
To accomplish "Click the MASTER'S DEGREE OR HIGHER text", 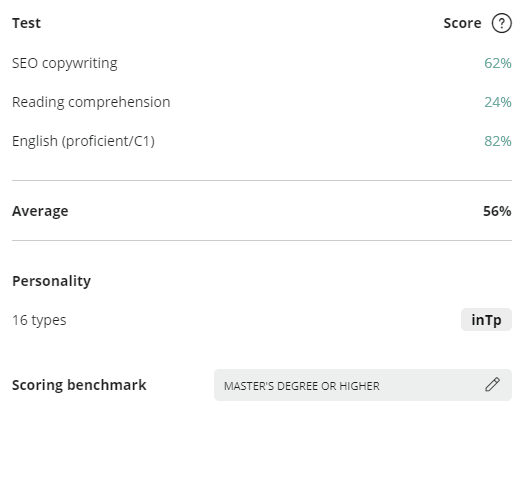I will [x=302, y=386].
